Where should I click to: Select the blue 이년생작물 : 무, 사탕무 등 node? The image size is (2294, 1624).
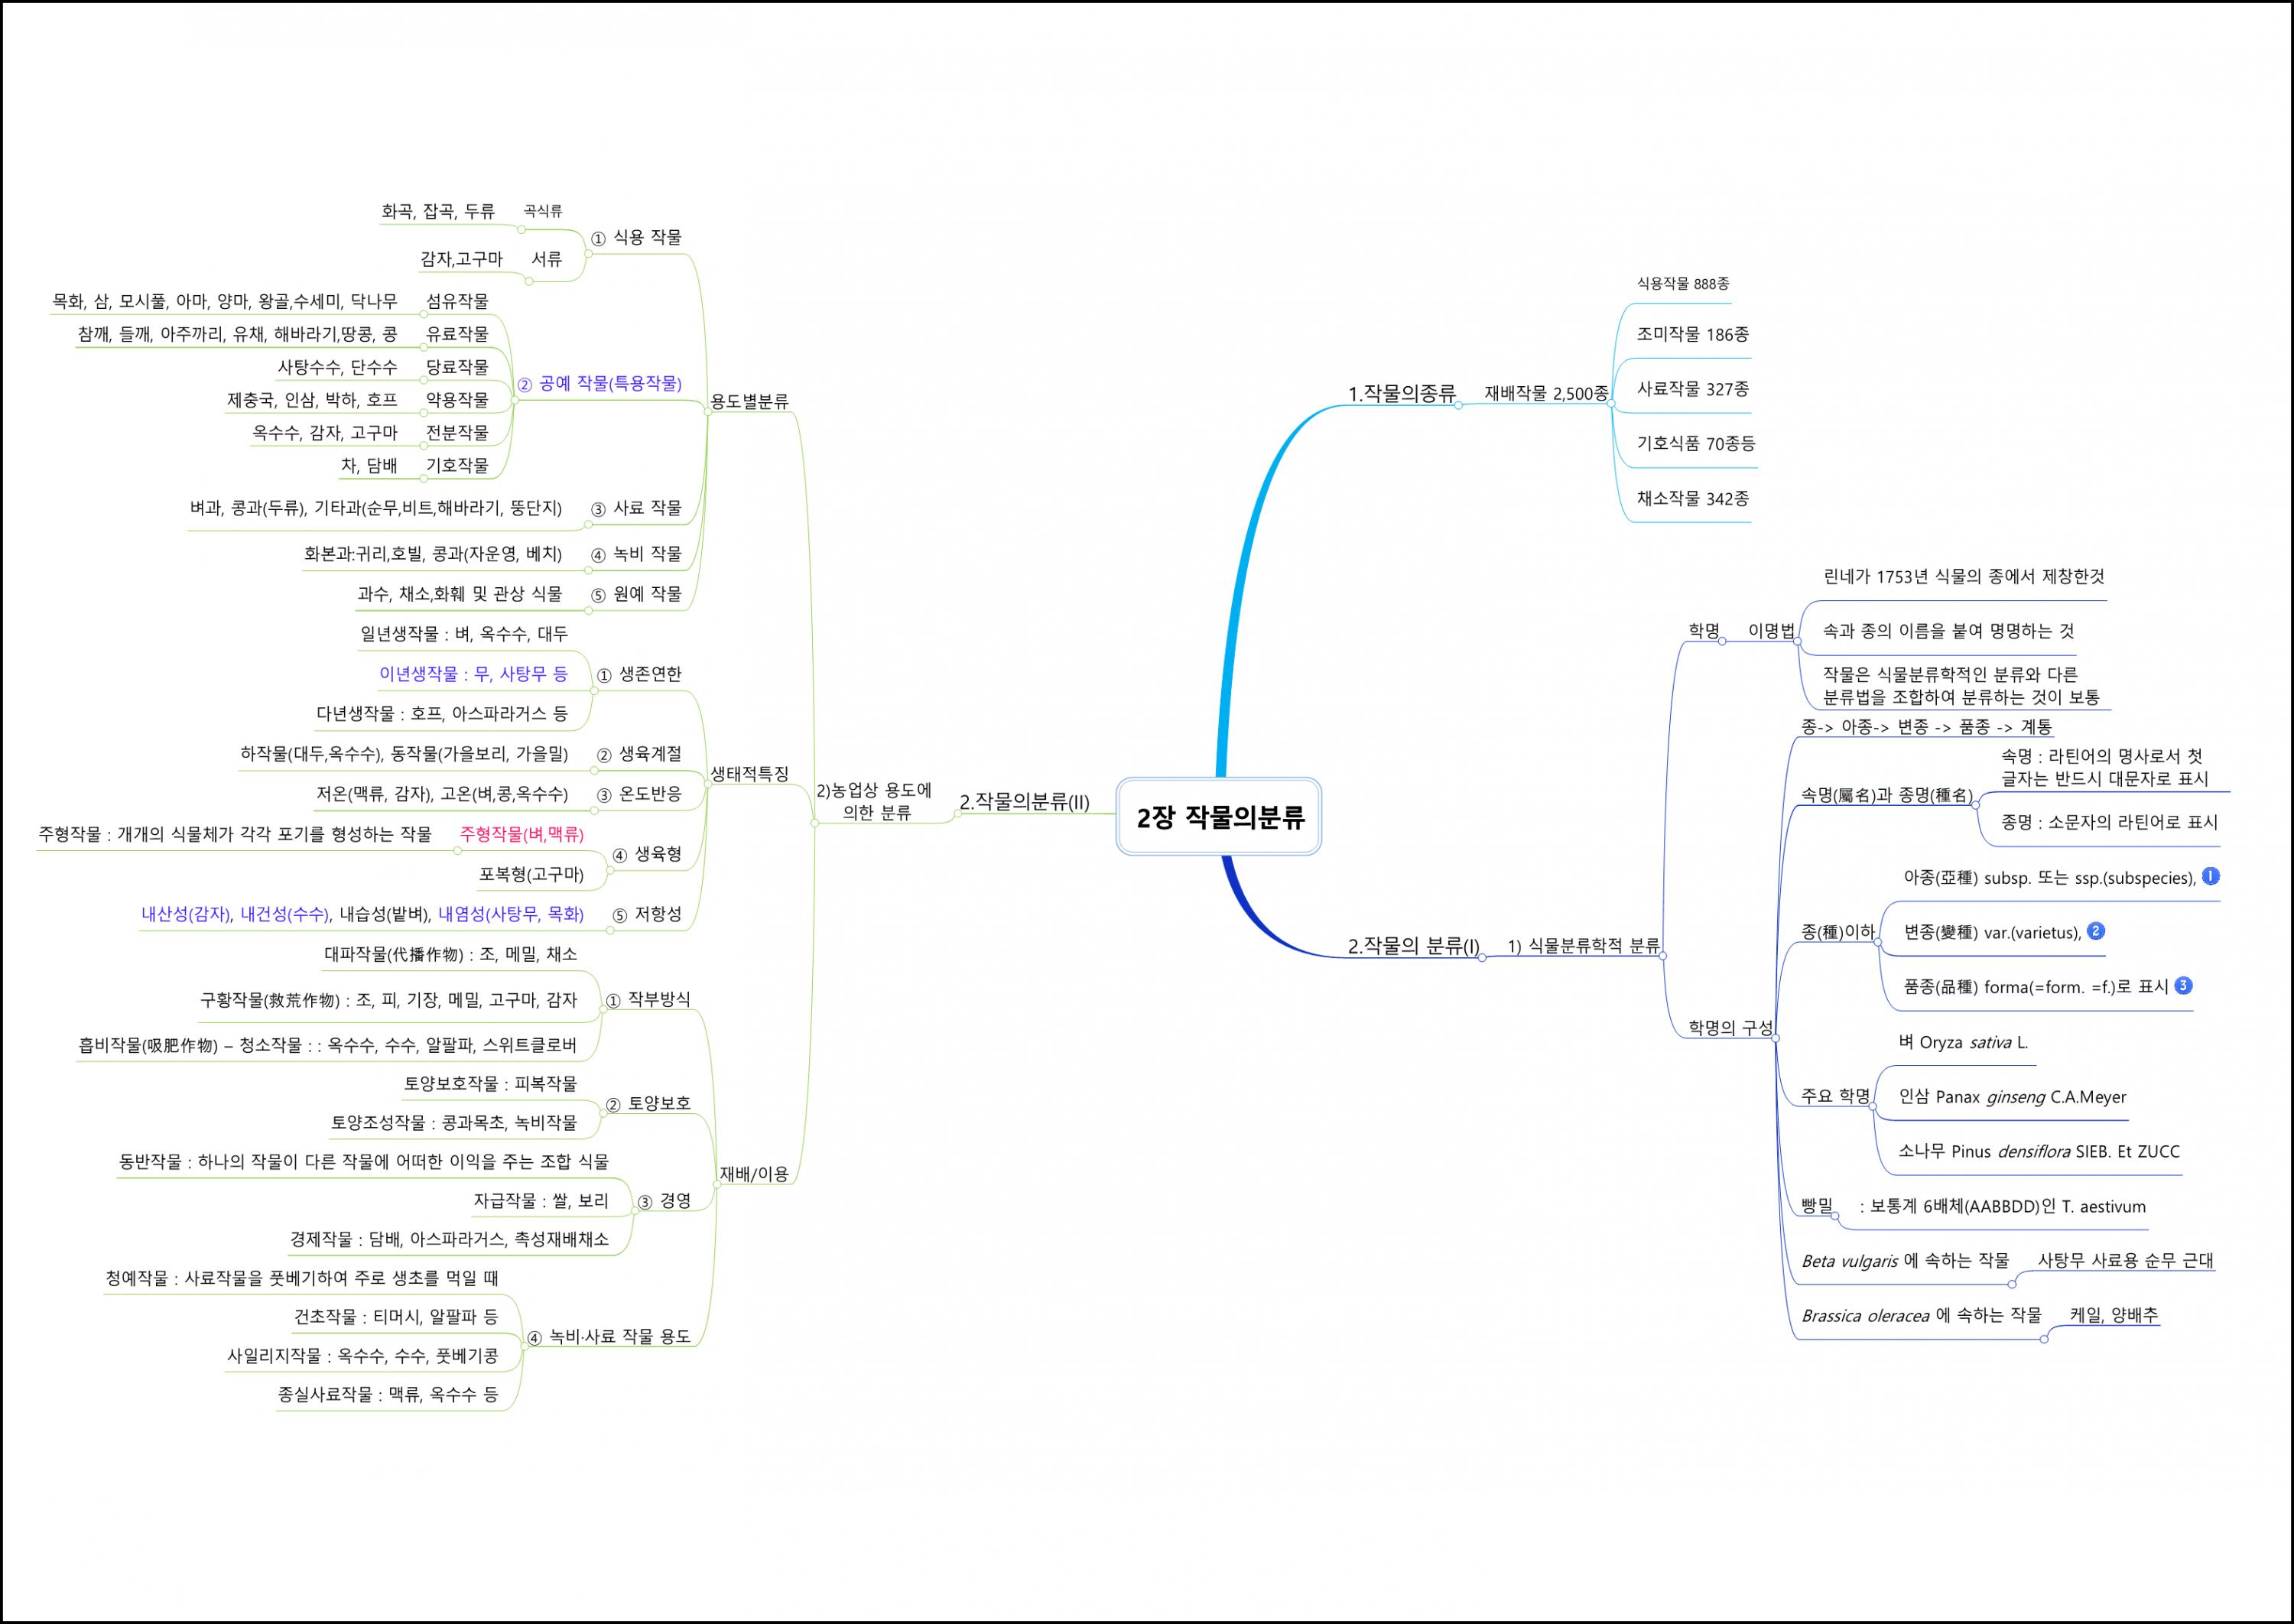[473, 674]
